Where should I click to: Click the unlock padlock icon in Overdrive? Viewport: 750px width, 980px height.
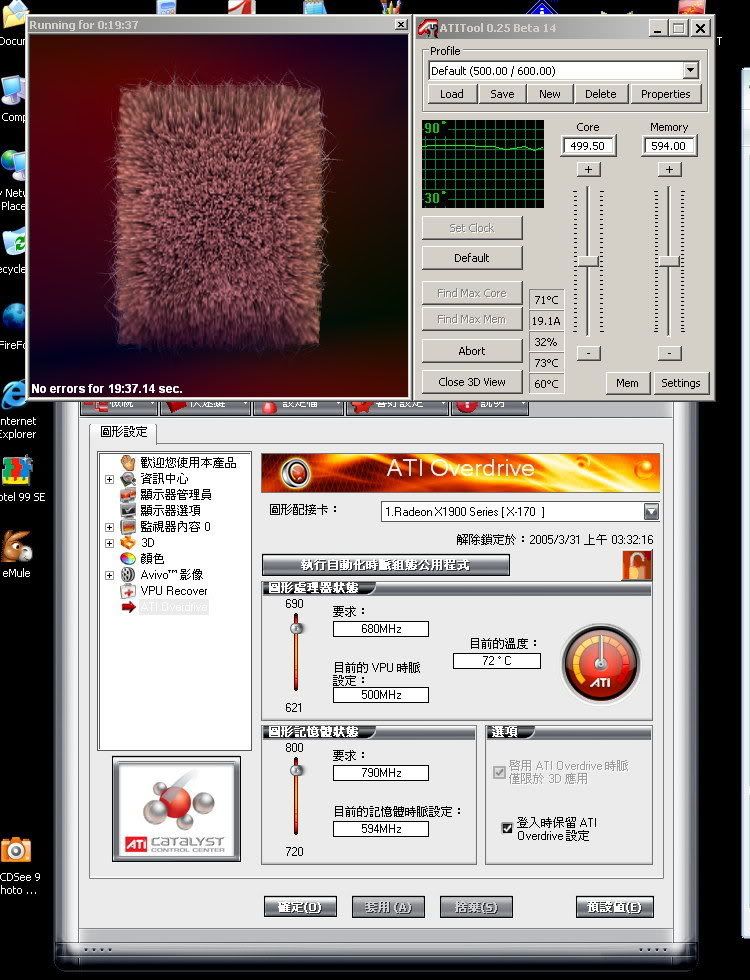[x=637, y=565]
